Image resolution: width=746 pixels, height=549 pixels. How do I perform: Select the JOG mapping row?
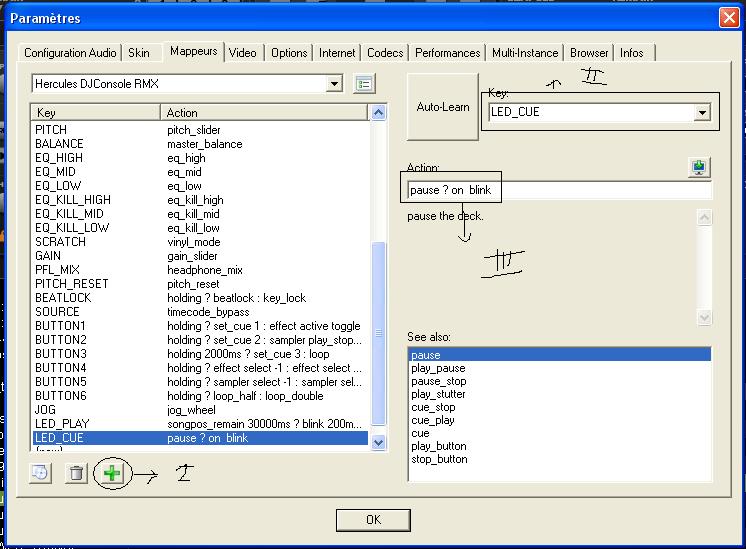200,410
